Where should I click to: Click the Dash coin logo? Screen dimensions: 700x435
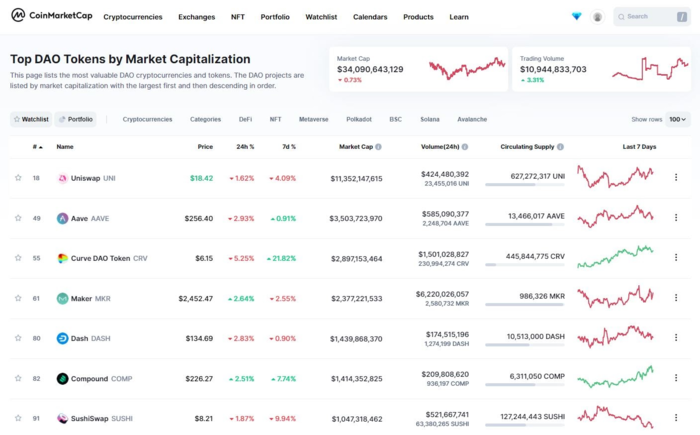[62, 339]
